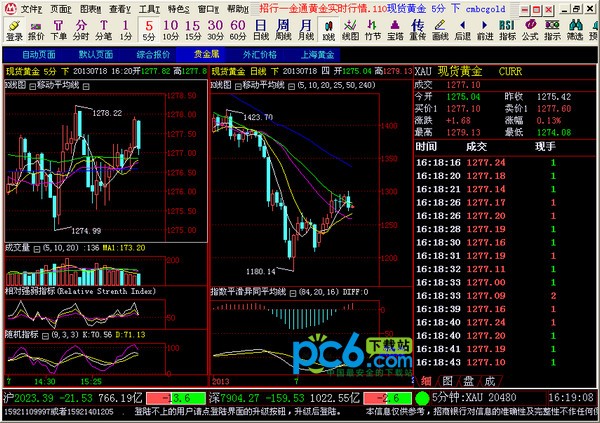
Task: Collapse 移动平均线 box in 日线 chart
Action: coord(291,86)
